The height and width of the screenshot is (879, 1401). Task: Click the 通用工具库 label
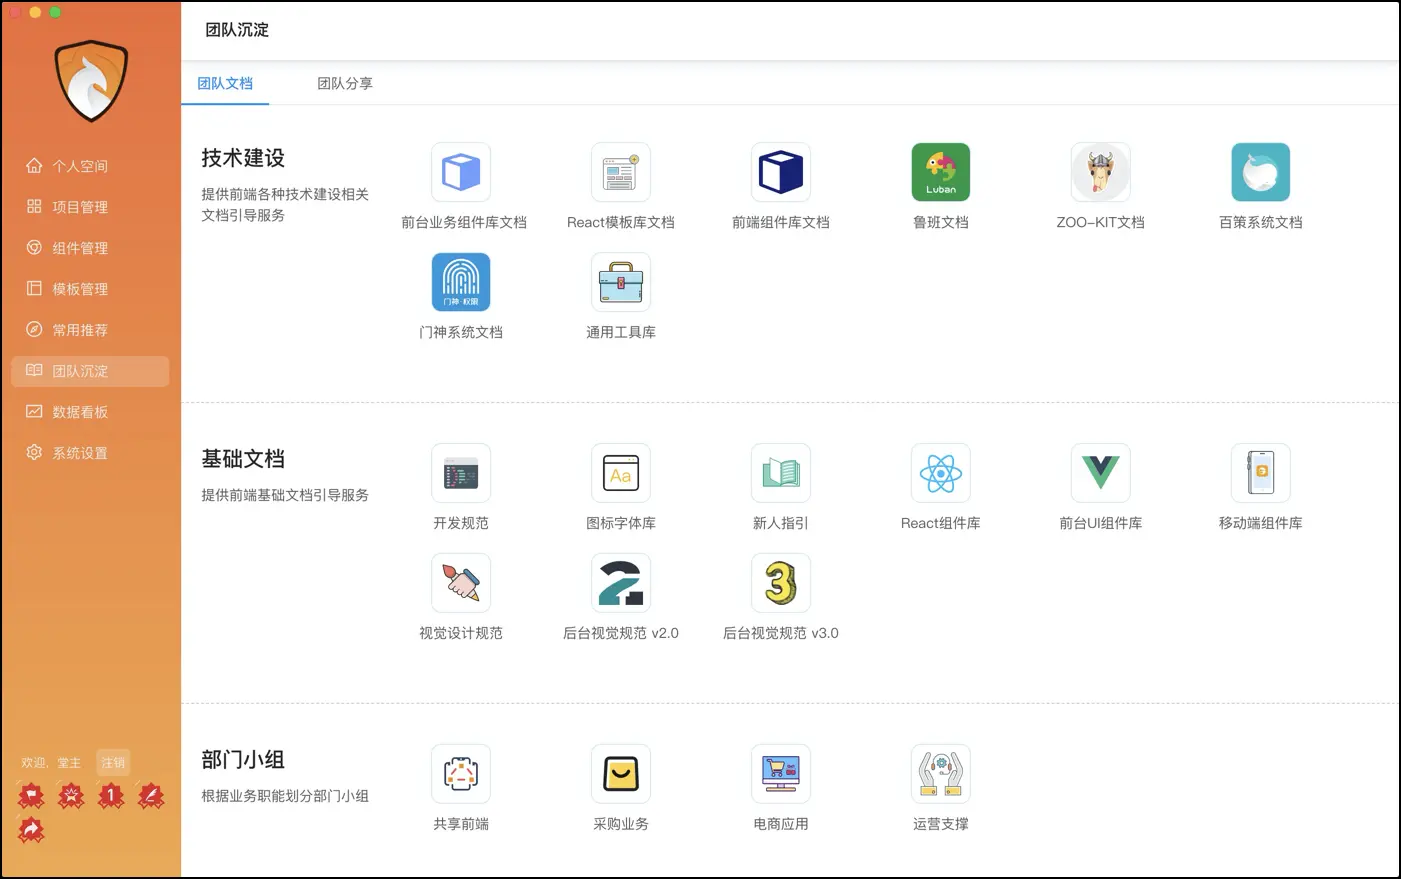[x=621, y=333]
